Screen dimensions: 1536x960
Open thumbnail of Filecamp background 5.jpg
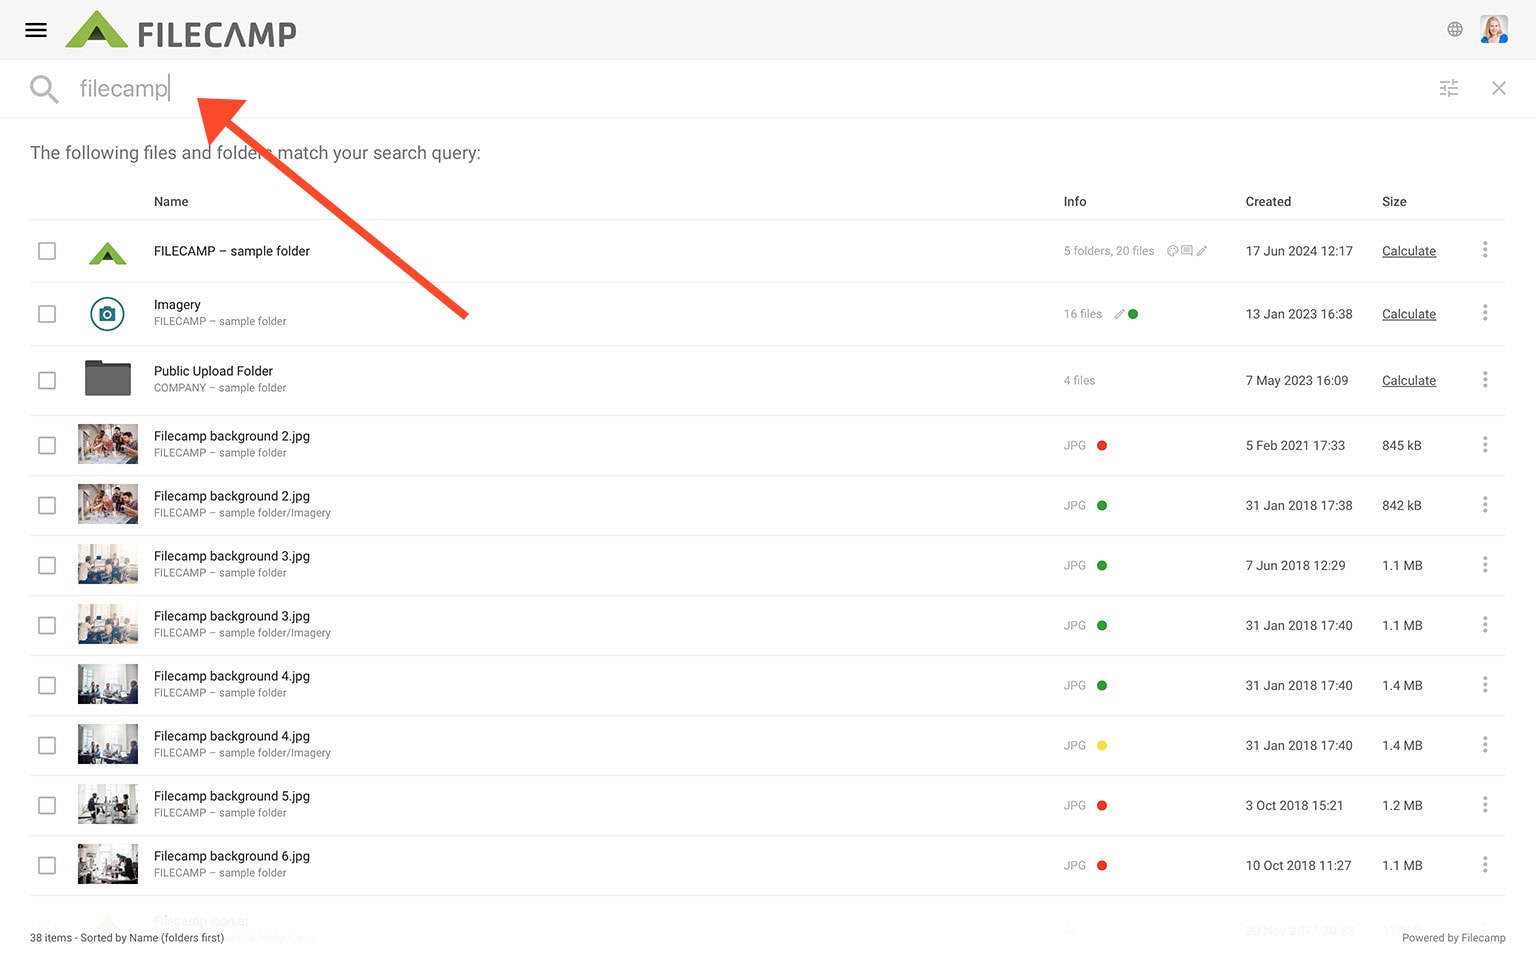[x=108, y=804]
